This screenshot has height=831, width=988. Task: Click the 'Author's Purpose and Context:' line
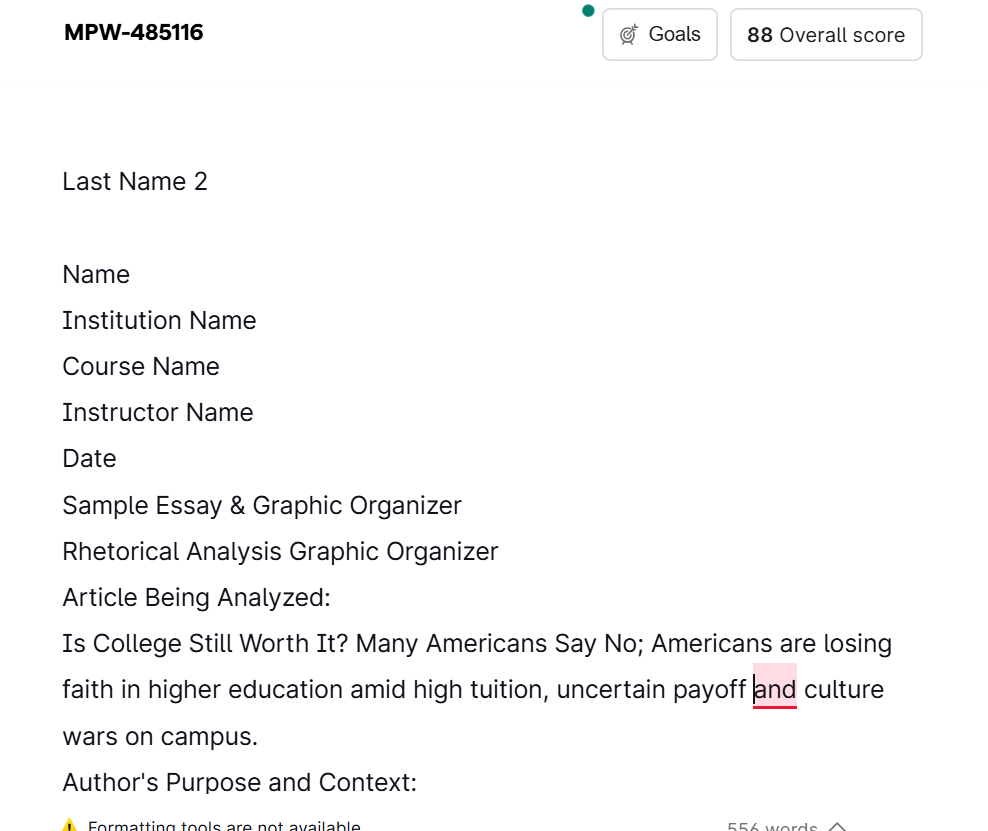pos(239,782)
